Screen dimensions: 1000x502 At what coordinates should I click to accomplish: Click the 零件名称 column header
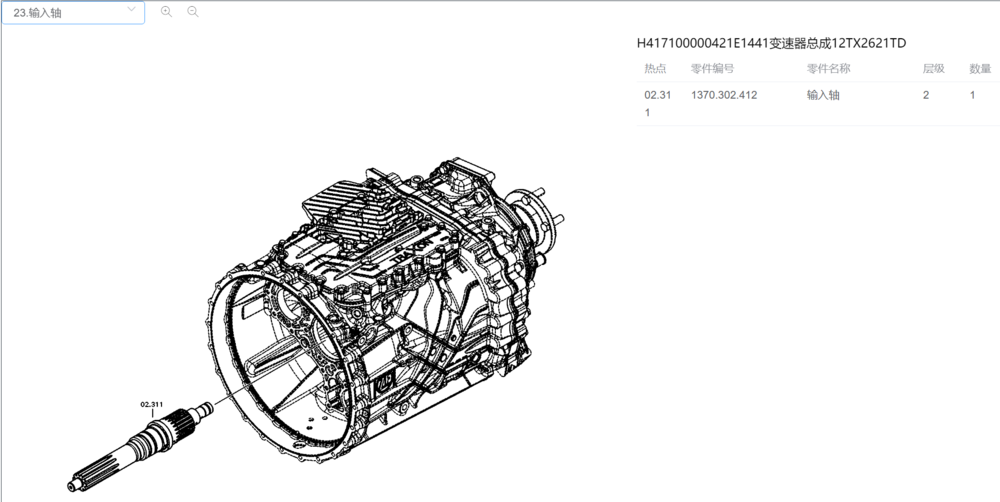[828, 69]
